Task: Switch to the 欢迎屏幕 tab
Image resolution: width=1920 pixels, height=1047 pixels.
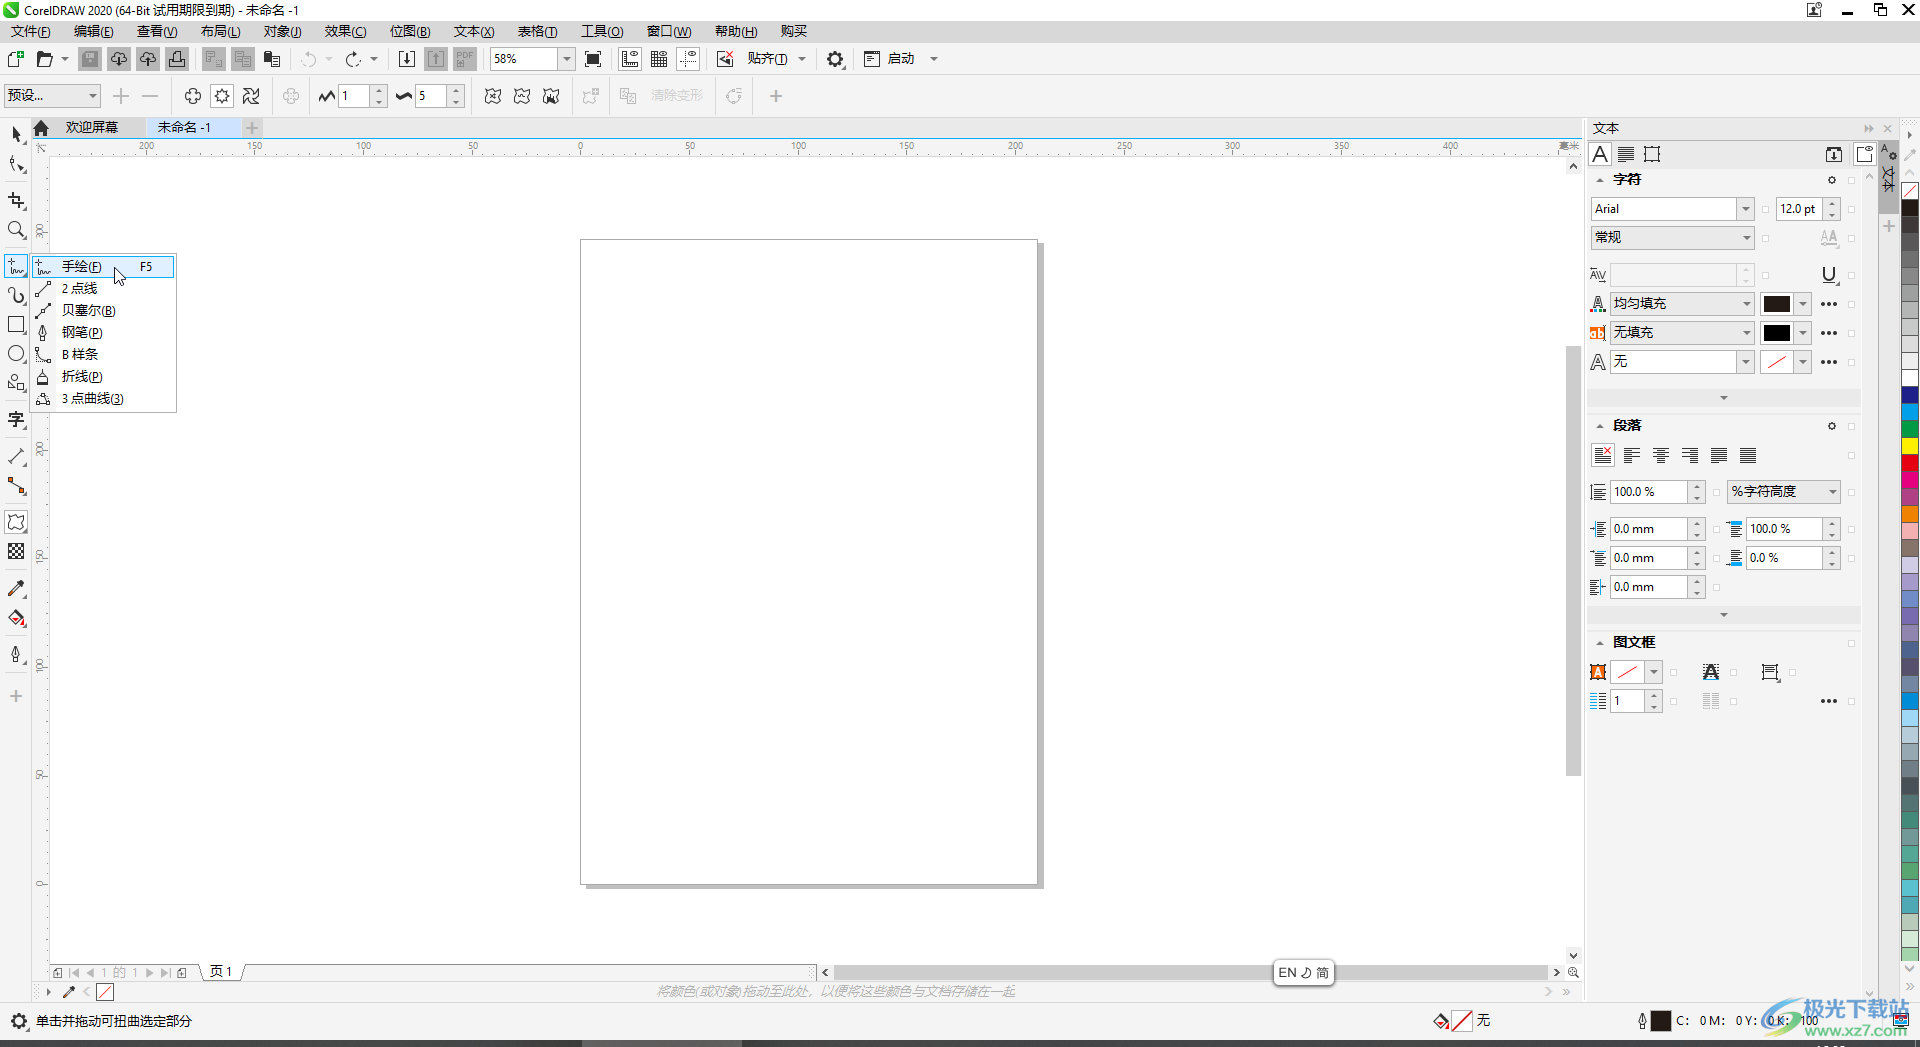Action: 92,128
